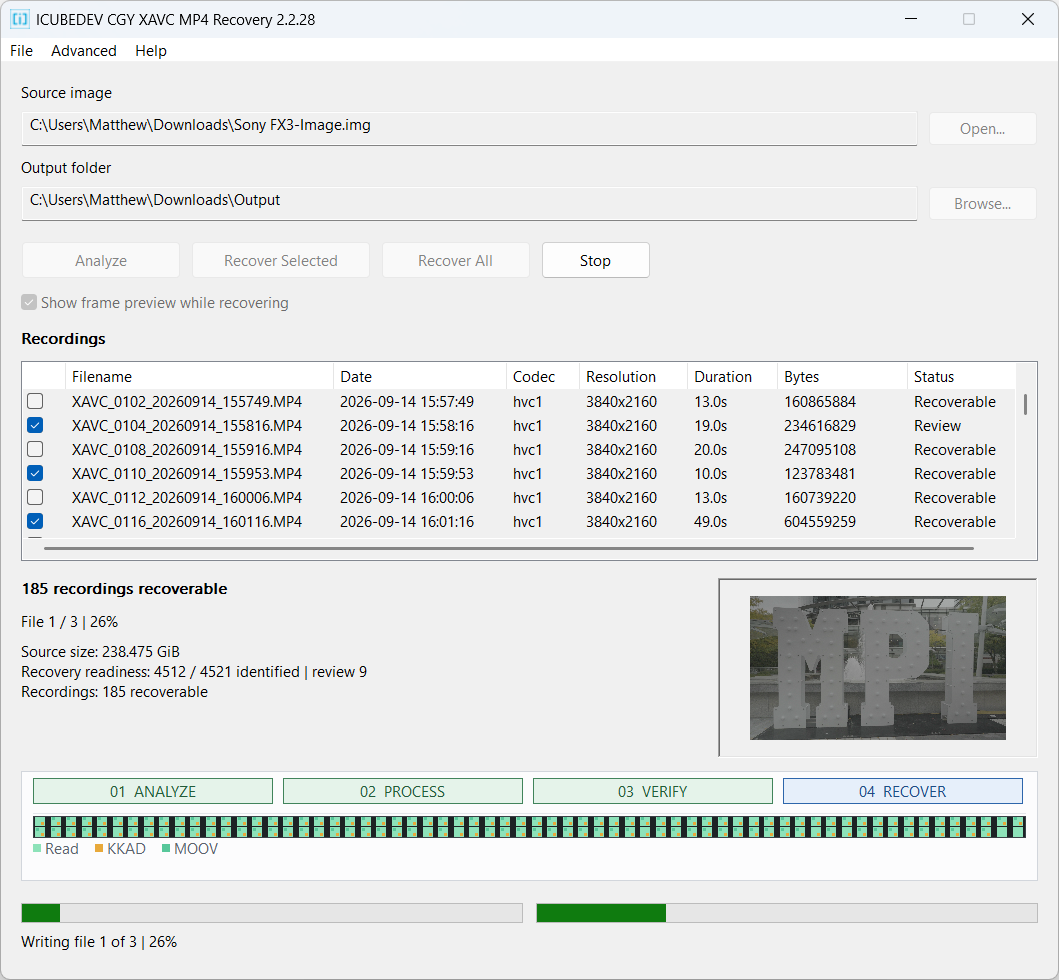Select filename XAVC_0112_20260914_160006.MP4
The height and width of the screenshot is (980, 1059).
(x=187, y=498)
